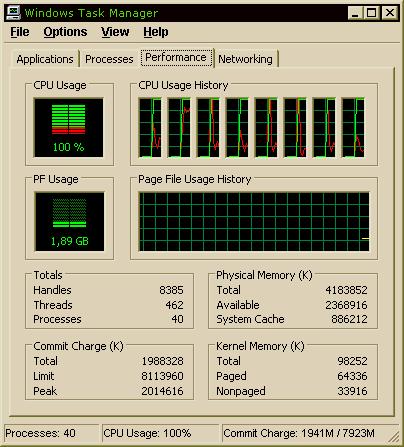Click the Page File Usage History graph
Image resolution: width=404 pixels, height=447 pixels.
tap(254, 222)
